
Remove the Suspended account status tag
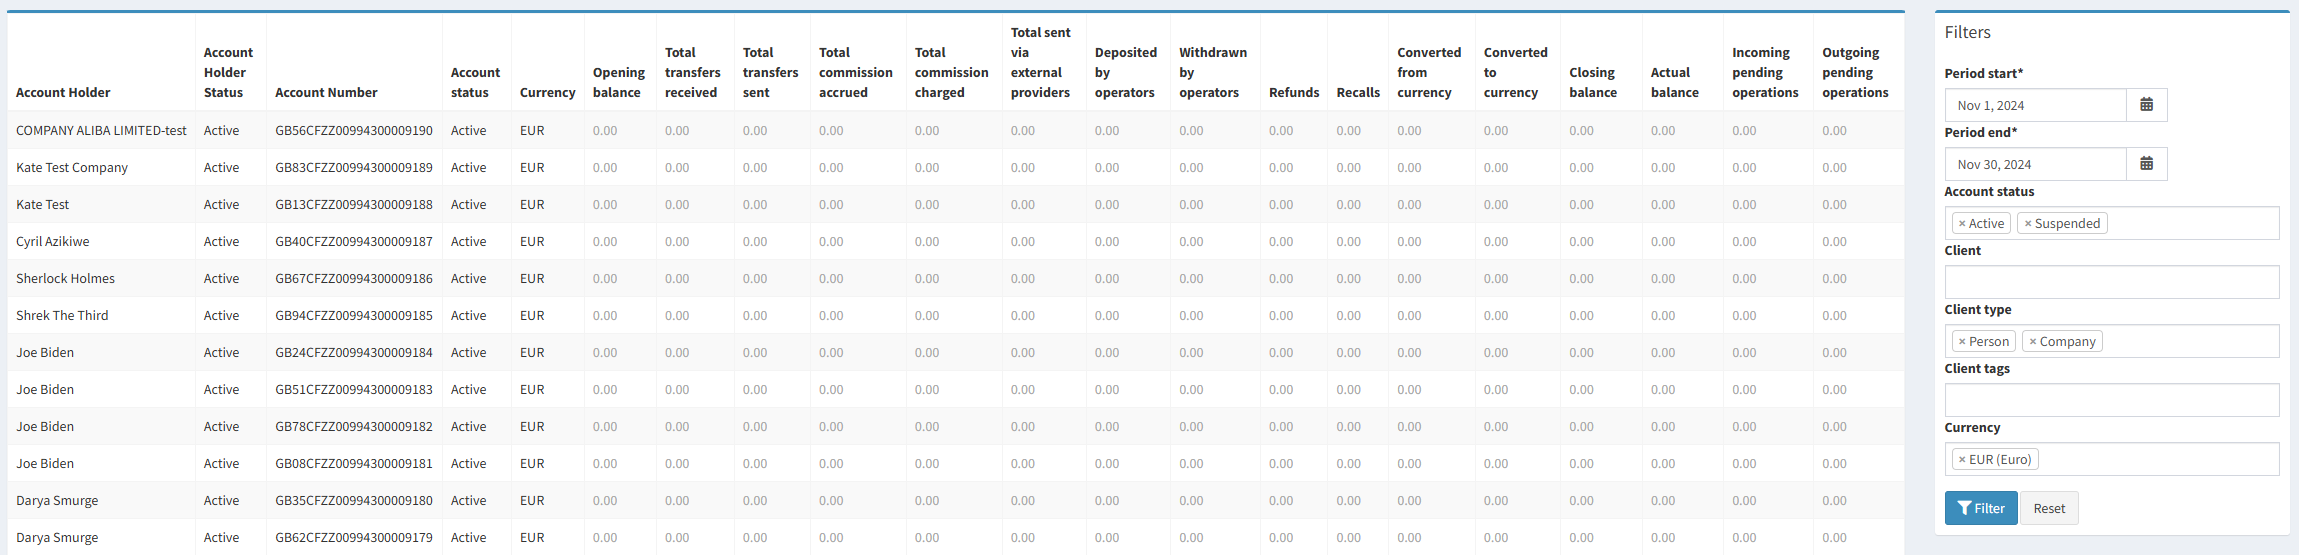2028,224
